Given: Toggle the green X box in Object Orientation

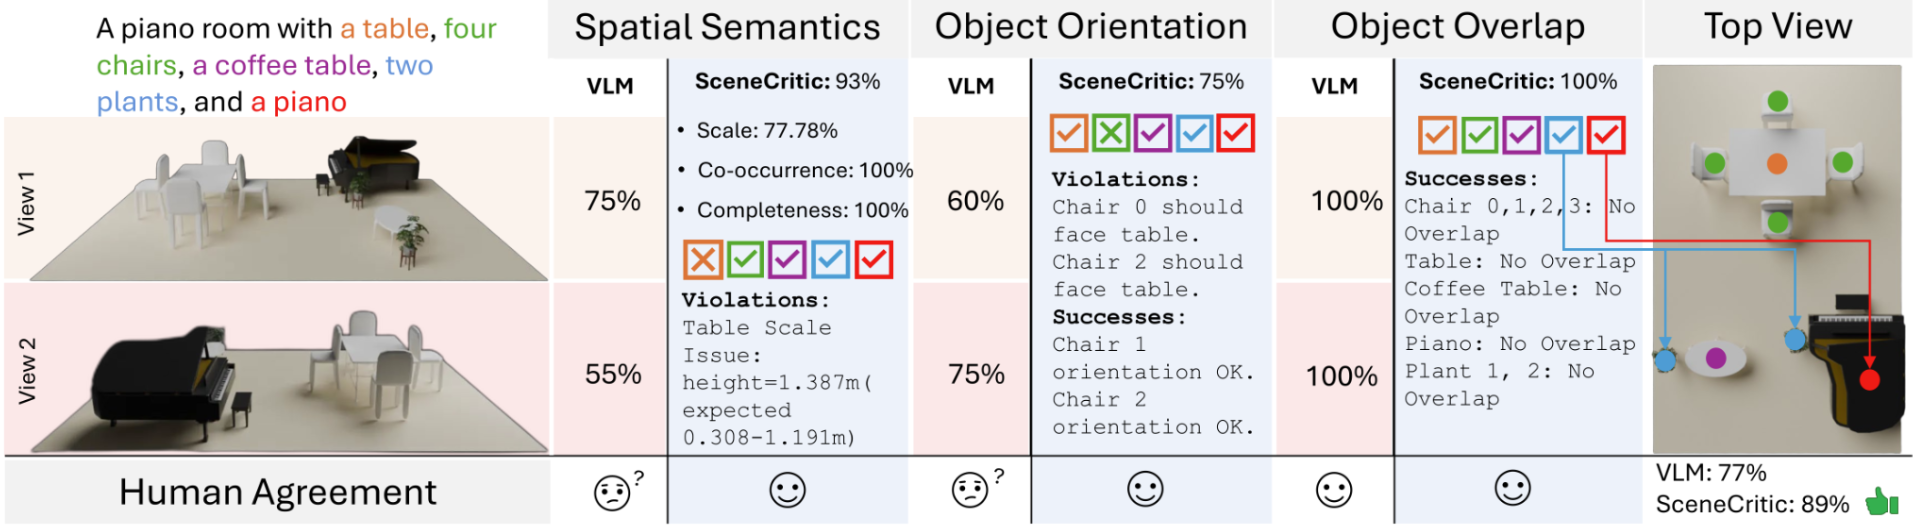Looking at the screenshot, I should 1111,133.
